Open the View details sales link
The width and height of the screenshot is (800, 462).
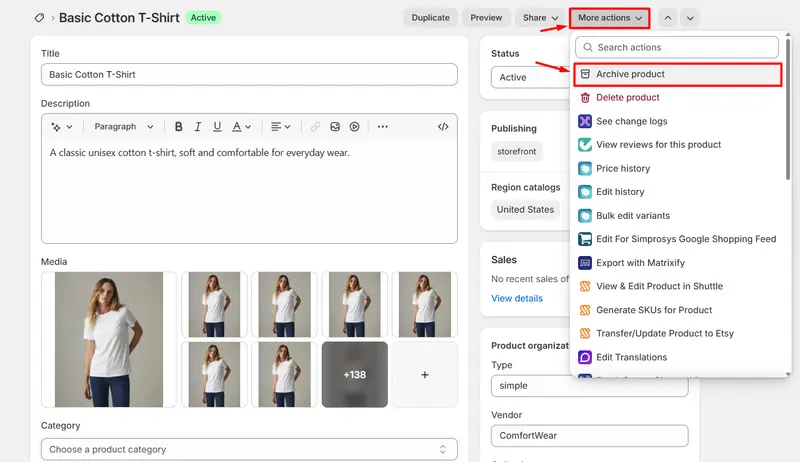pos(517,298)
